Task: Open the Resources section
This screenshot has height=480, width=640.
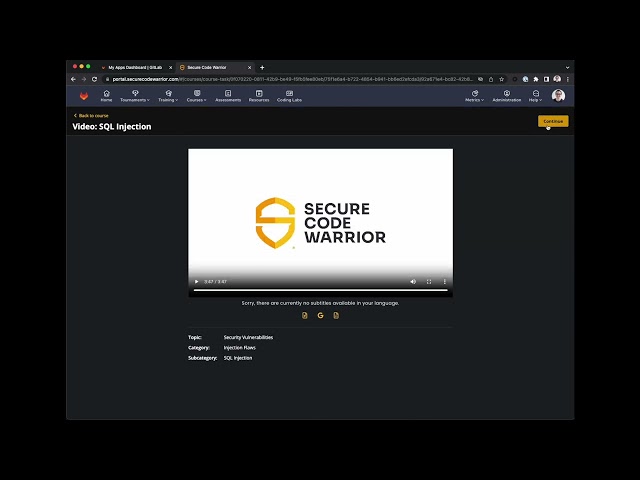Action: [259, 96]
